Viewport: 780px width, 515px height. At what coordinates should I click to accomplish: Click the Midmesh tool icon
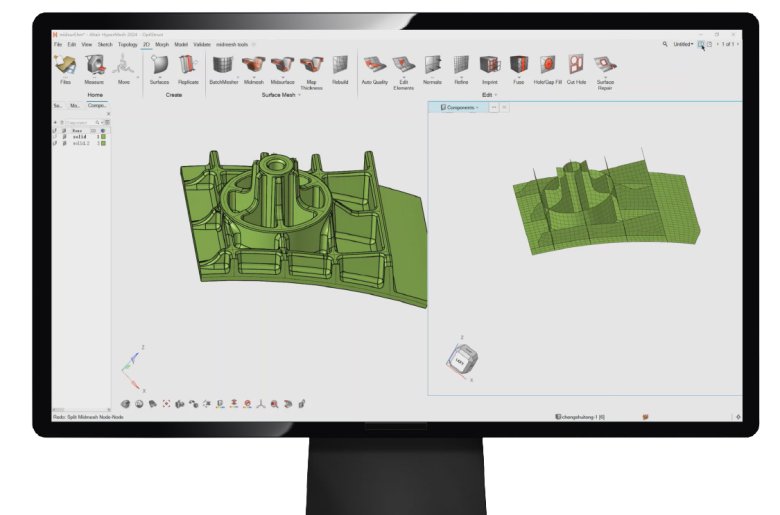pyautogui.click(x=253, y=66)
